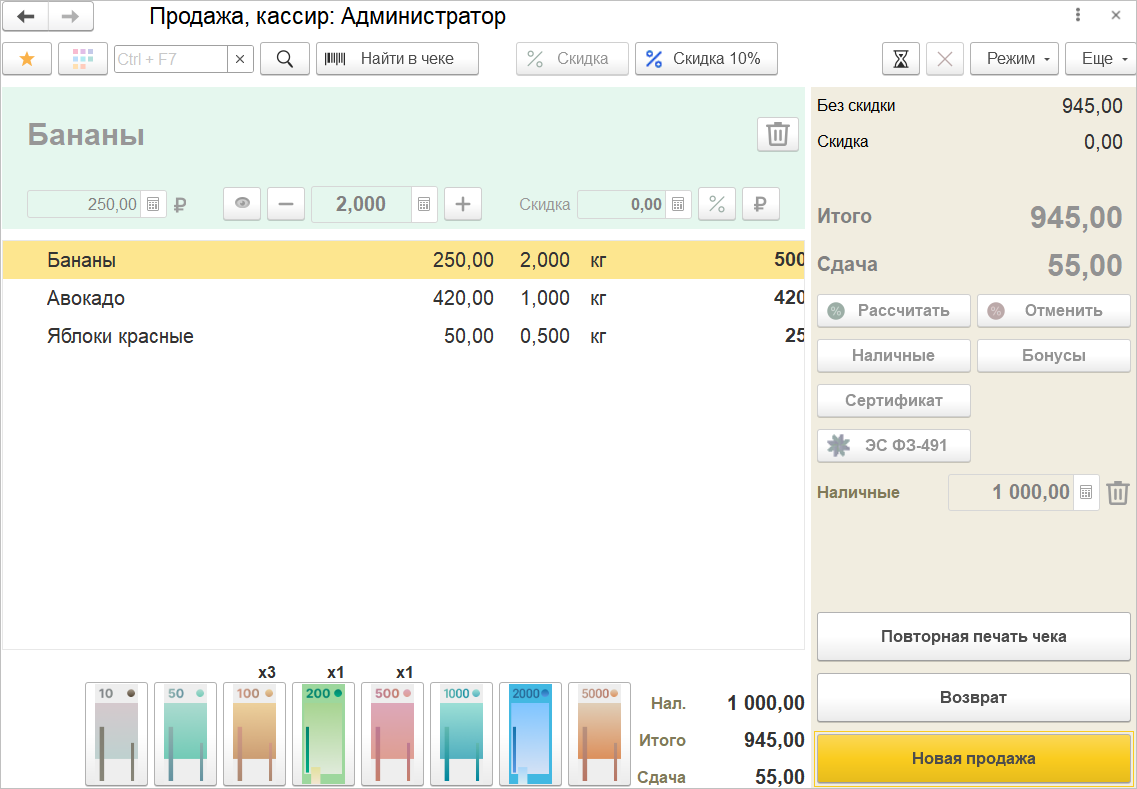The image size is (1137, 789).
Task: Click the favorites star icon
Action: click(27, 59)
